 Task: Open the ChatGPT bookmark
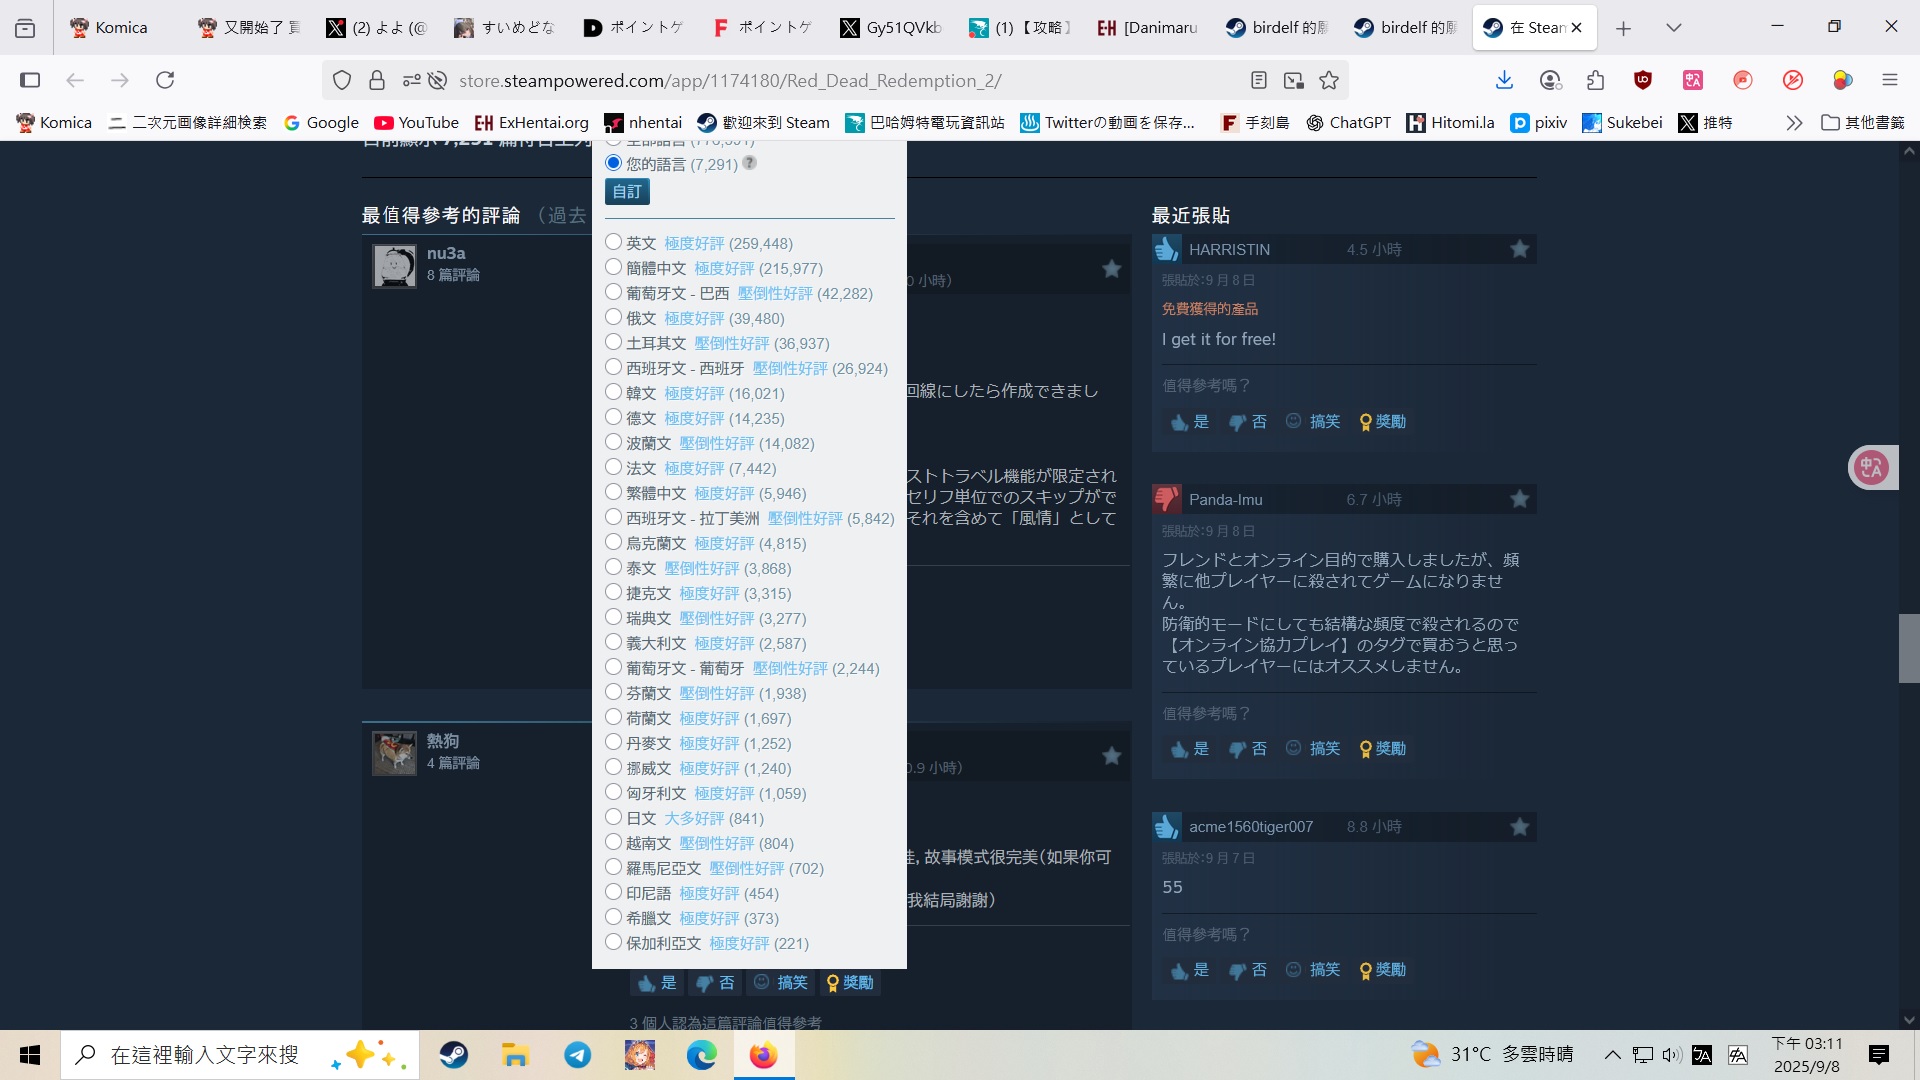pos(1348,123)
